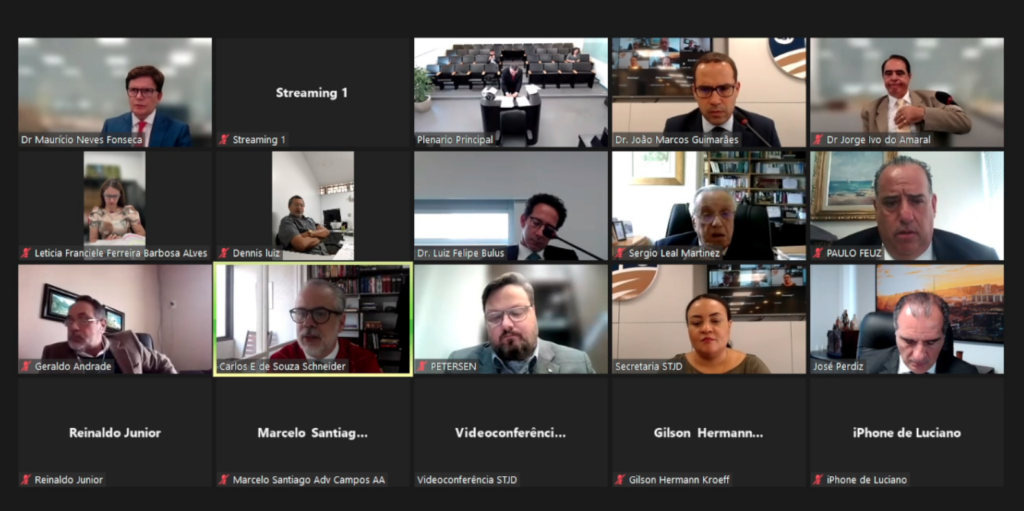
Task: Select Dr Maurício Neves Fonseca video tile
Action: [x=115, y=92]
